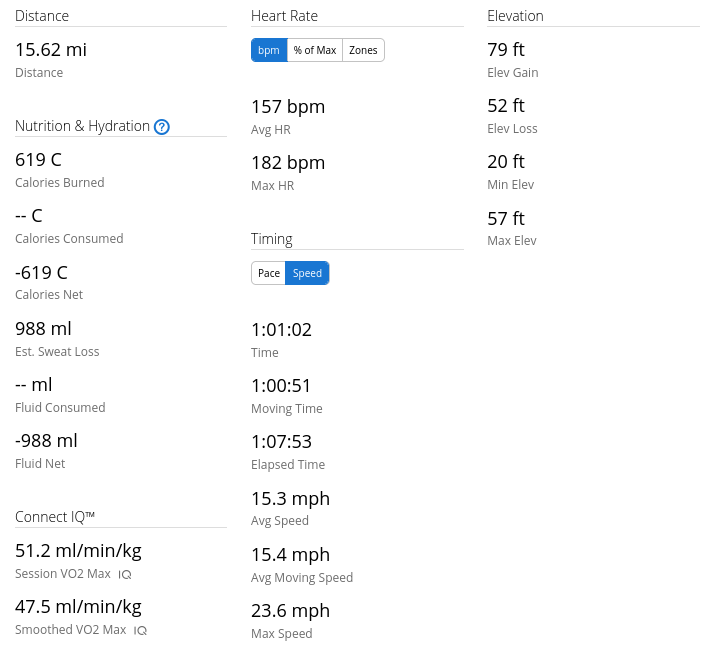
Task: Show heart rate as % of Max
Action: tap(315, 50)
